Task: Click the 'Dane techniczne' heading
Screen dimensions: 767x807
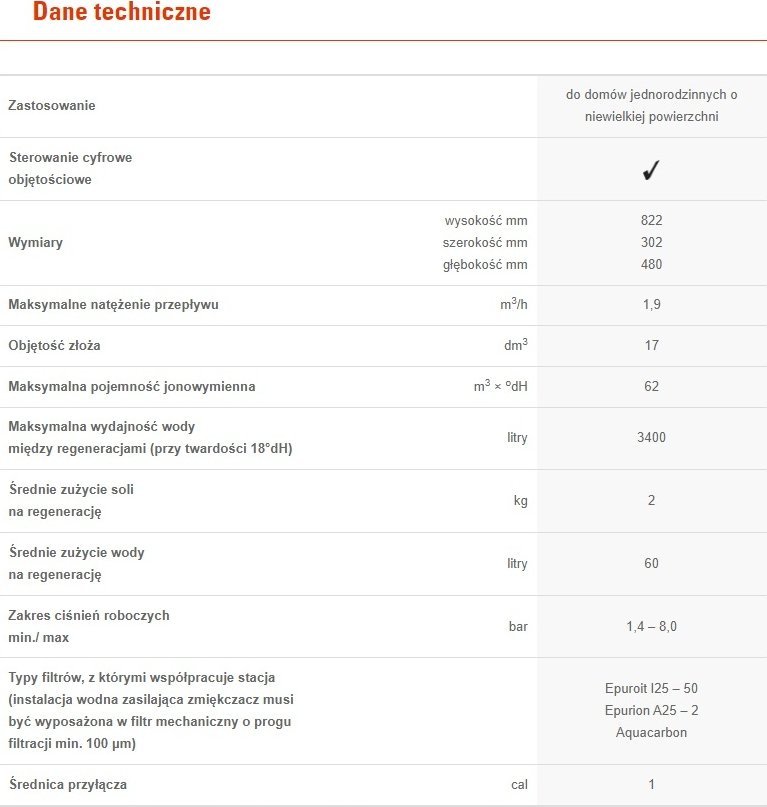Action: (x=122, y=11)
